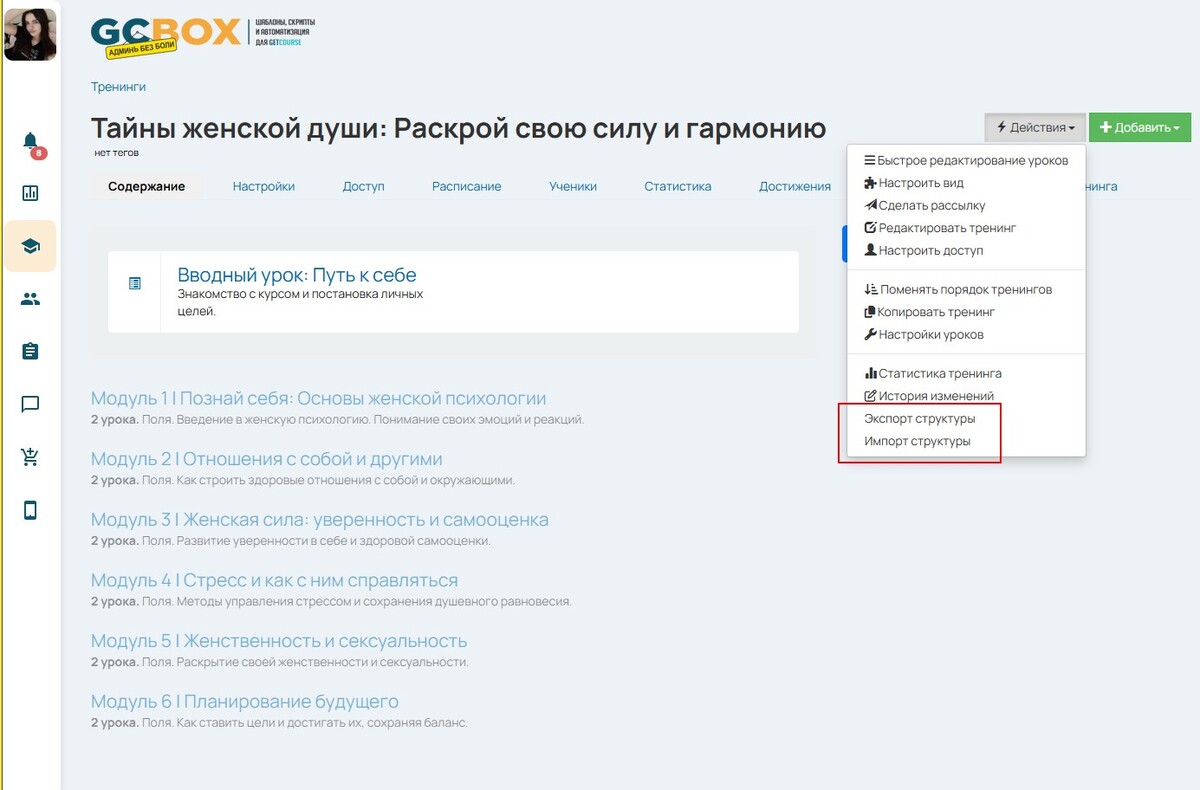The height and width of the screenshot is (790, 1200).
Task: Click Быстрое редактирование уроков menu entry
Action: tap(966, 160)
